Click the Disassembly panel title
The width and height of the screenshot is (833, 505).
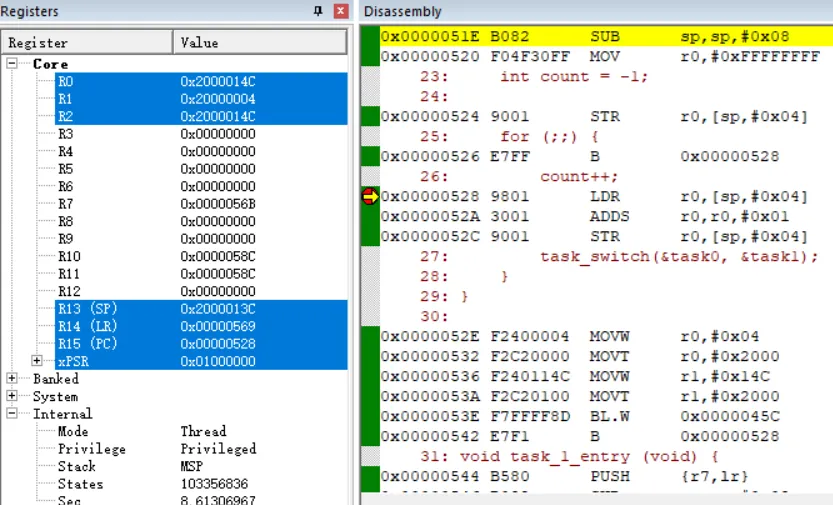coord(402,11)
